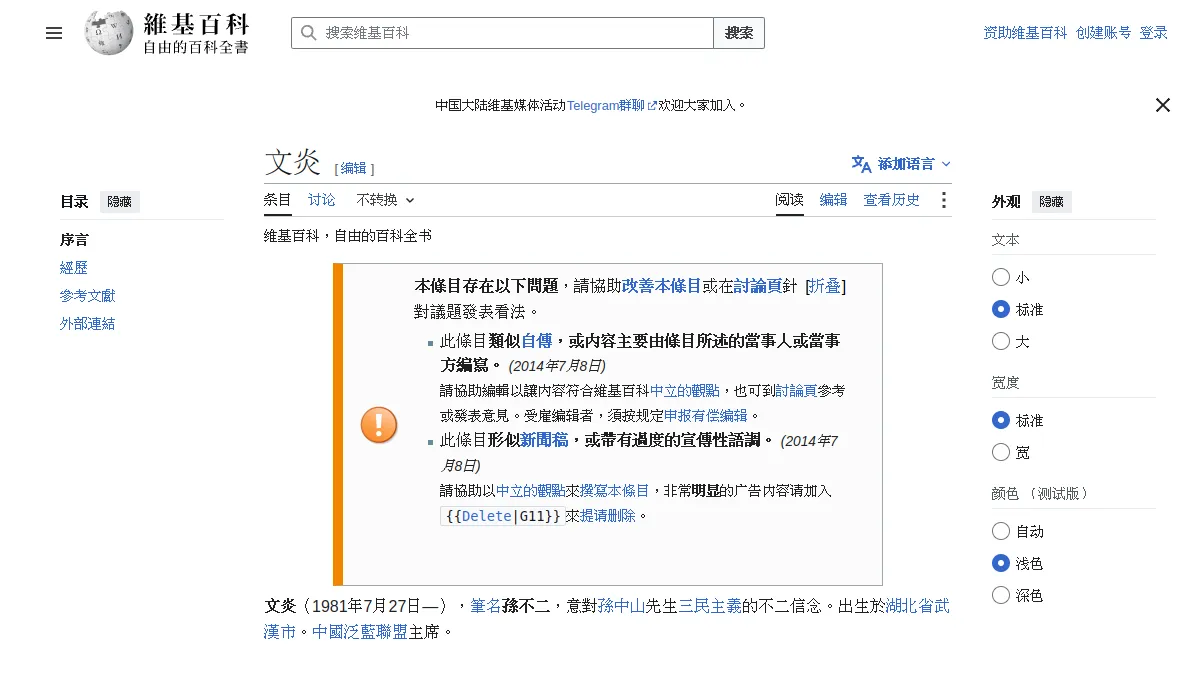Switch to the 讨论 tab
Viewport: 1200px width, 675px height.
322,200
